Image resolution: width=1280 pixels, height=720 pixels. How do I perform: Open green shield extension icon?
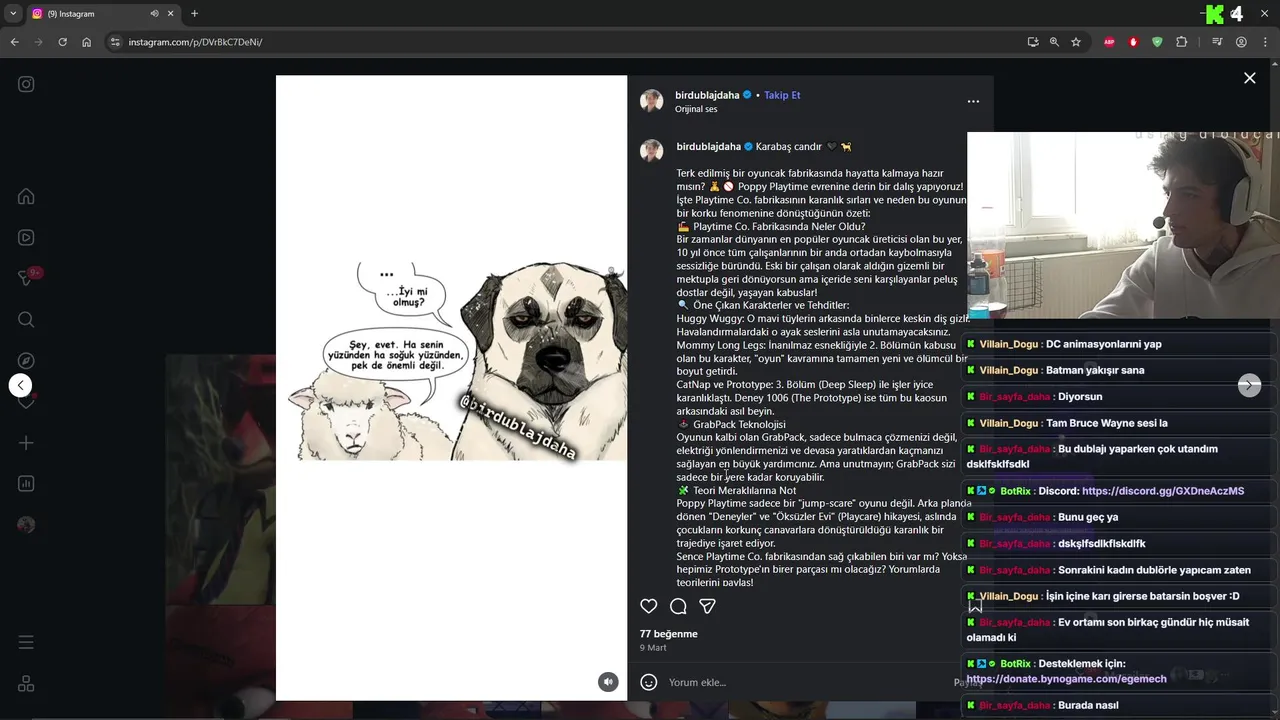pyautogui.click(x=1158, y=42)
